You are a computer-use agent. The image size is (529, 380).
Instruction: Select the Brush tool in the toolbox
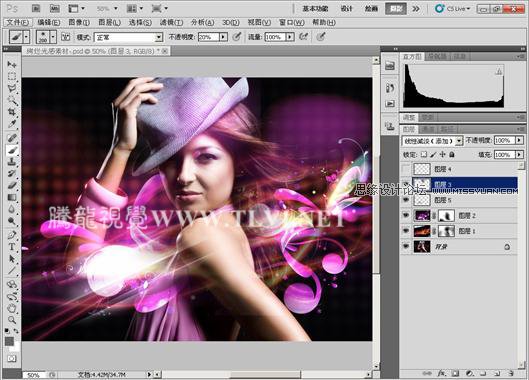(x=12, y=150)
